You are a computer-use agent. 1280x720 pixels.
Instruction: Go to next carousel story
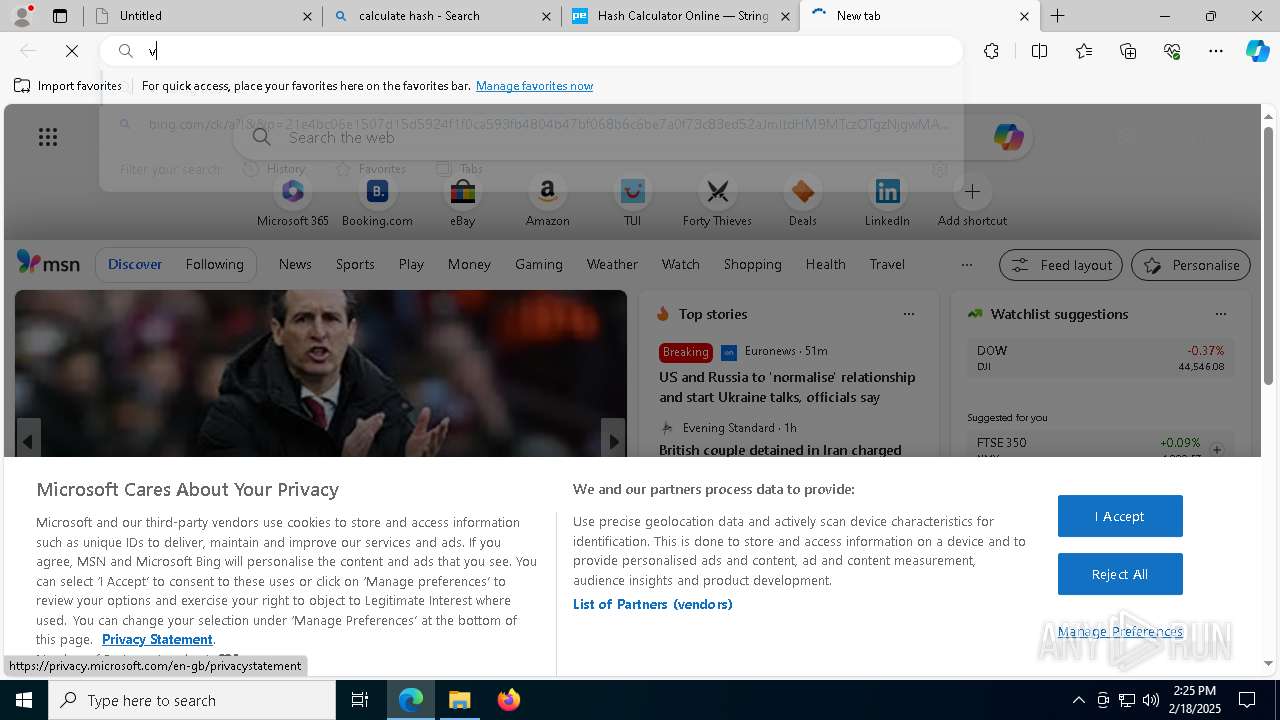tap(613, 441)
